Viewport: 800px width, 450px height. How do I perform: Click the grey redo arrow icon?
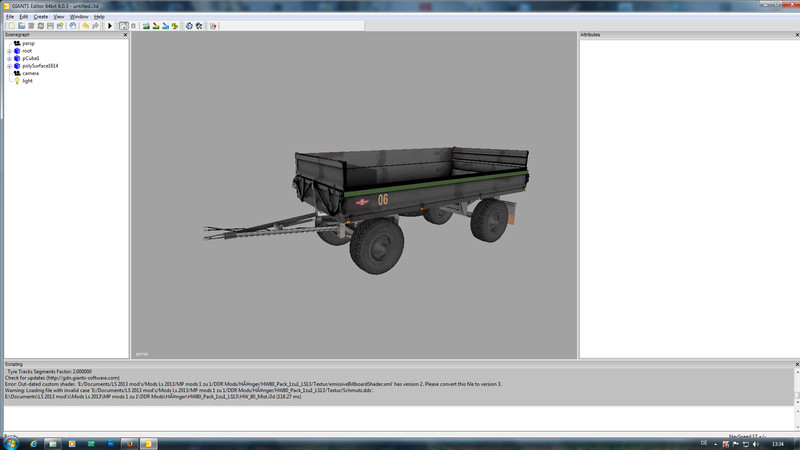point(95,26)
